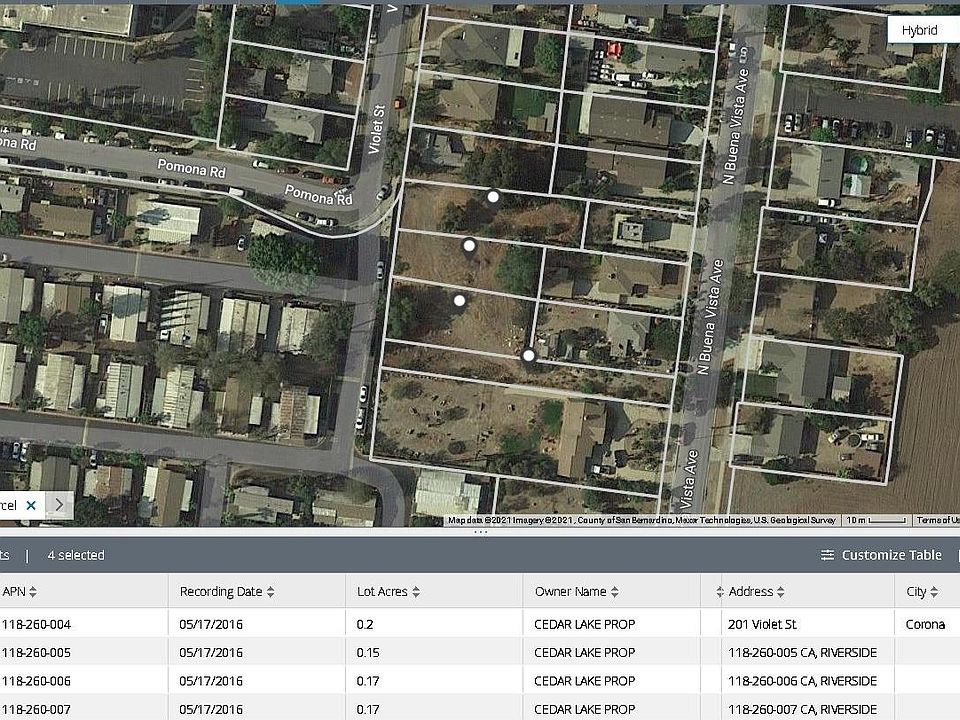Viewport: 960px width, 720px height.
Task: Sort by Lot Acres column arrows
Action: pos(416,591)
